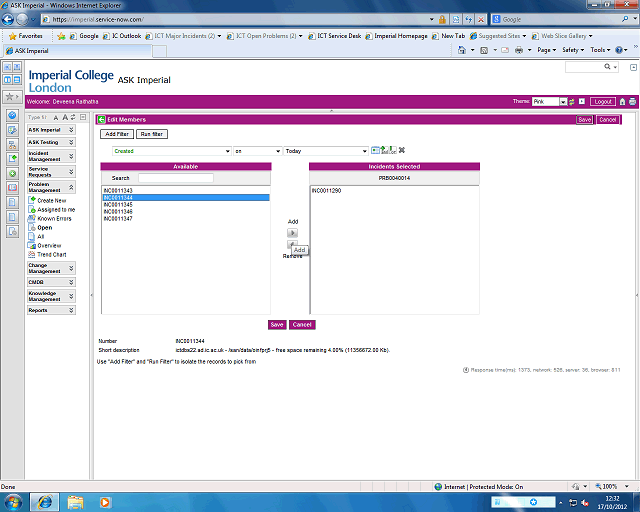Click the green back arrow beside Edit Members

click(x=102, y=119)
